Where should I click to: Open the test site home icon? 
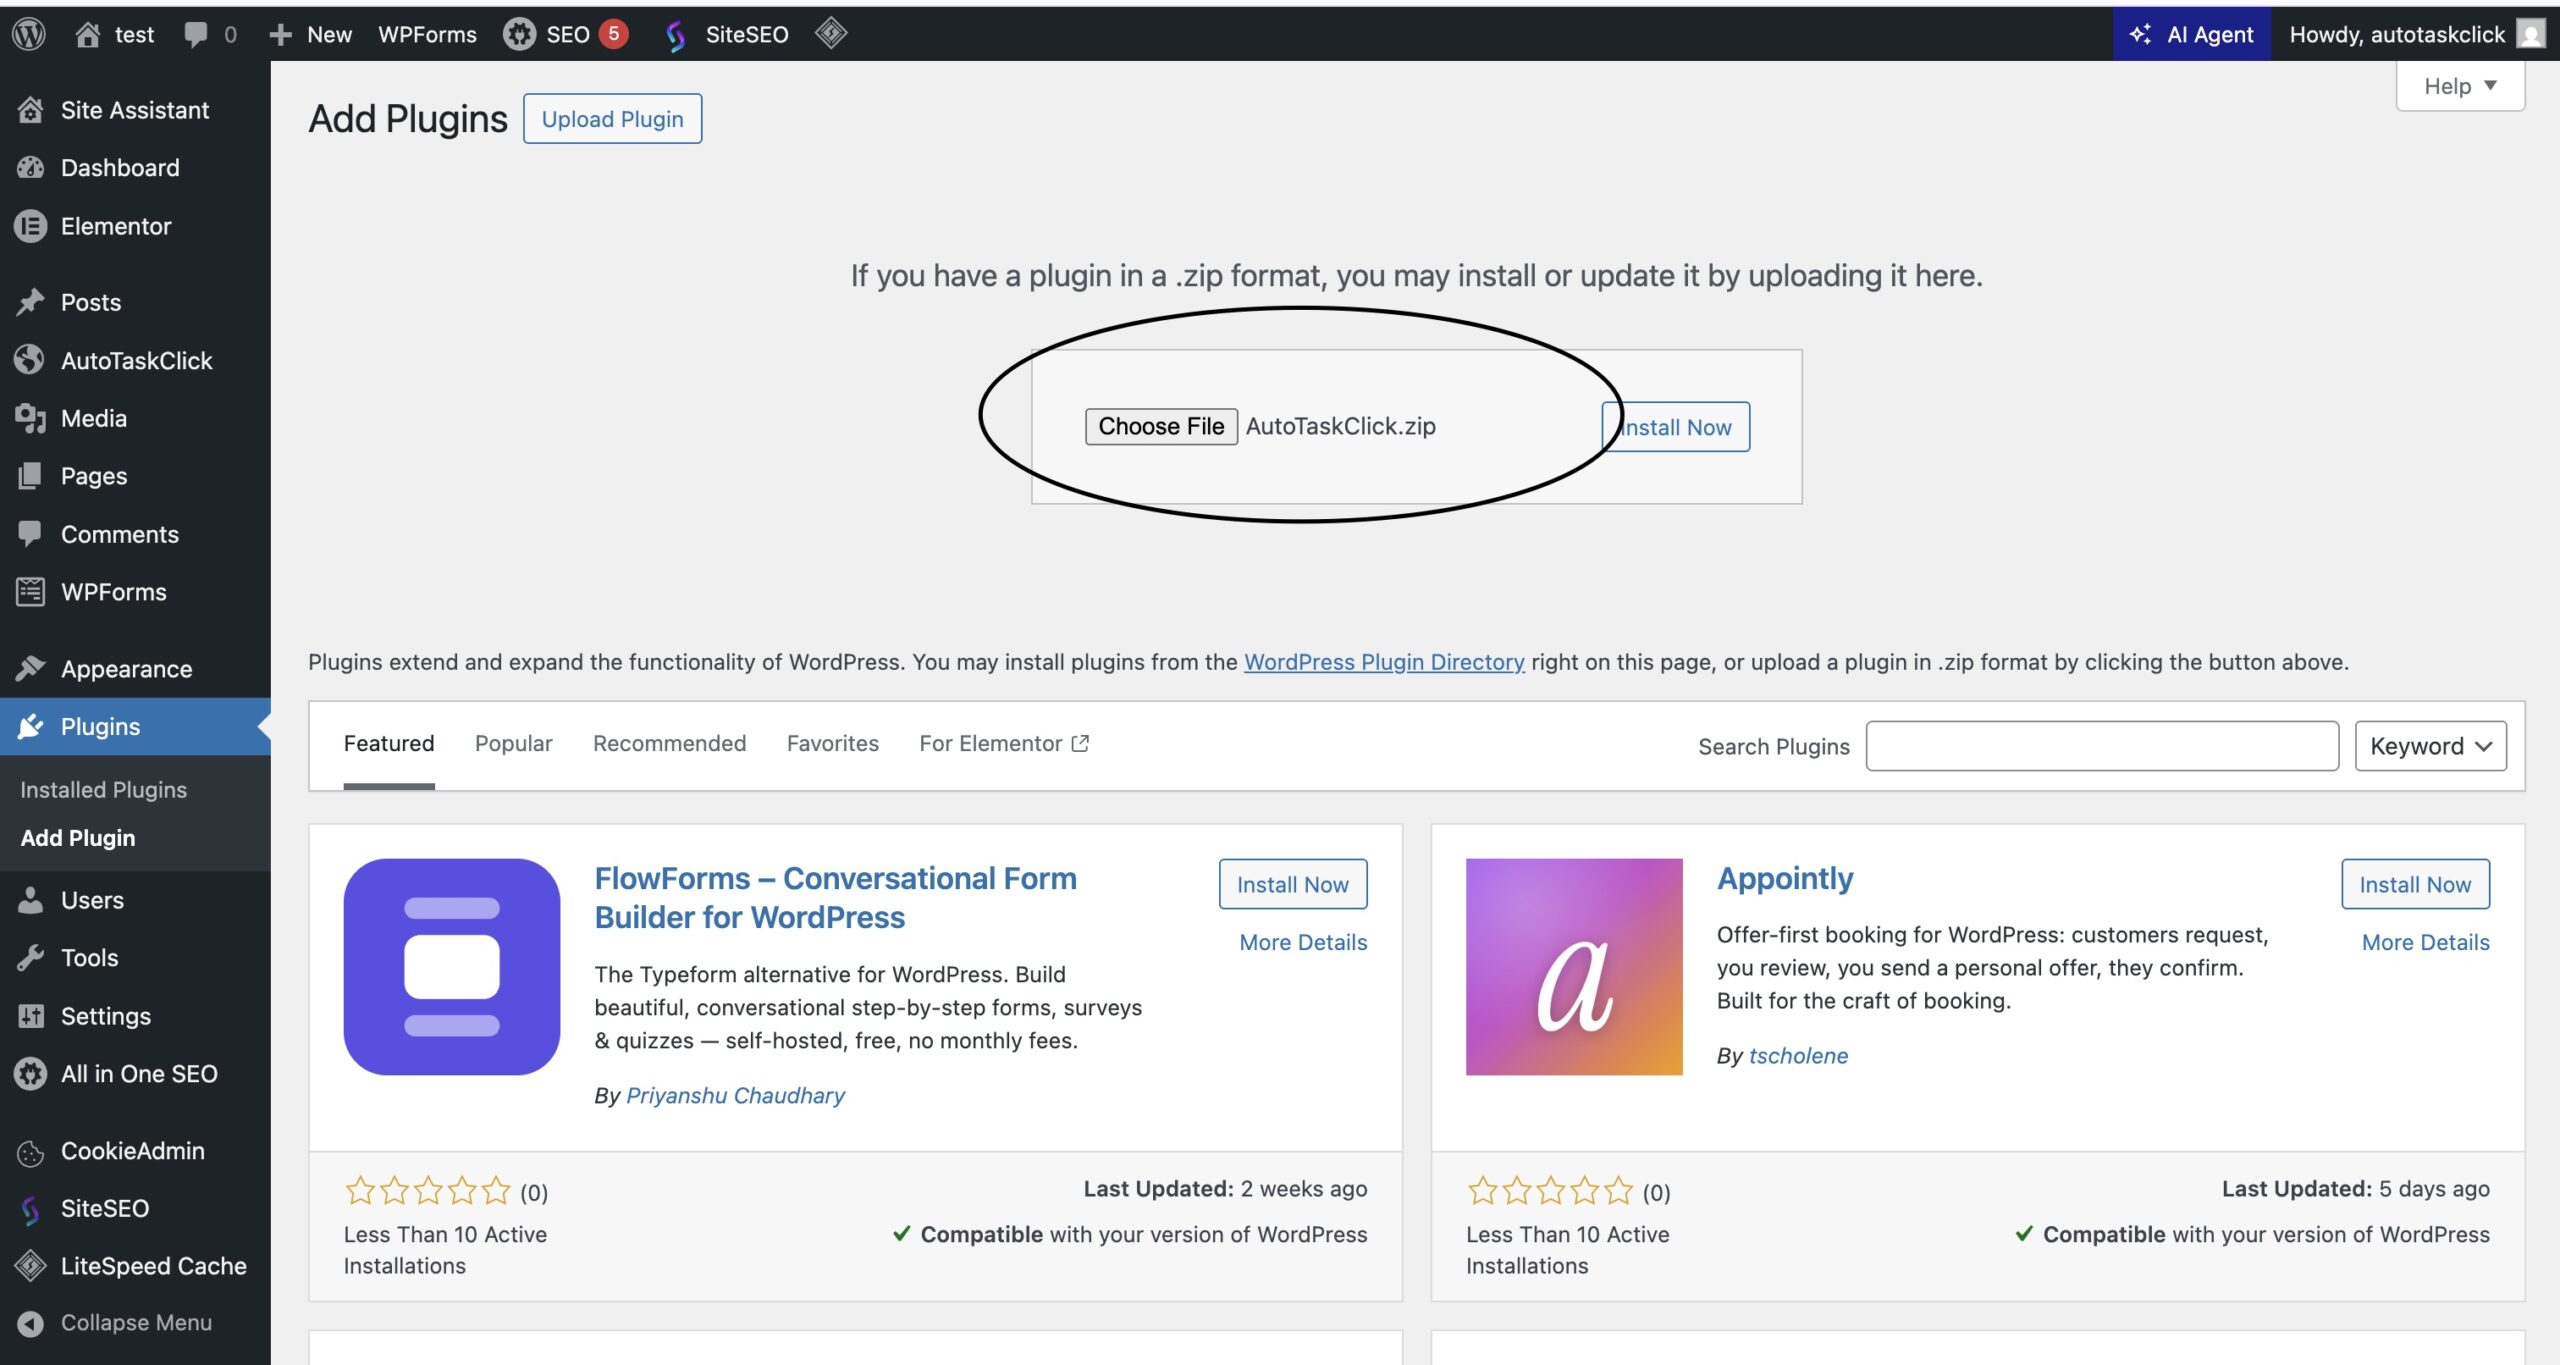pos(88,34)
